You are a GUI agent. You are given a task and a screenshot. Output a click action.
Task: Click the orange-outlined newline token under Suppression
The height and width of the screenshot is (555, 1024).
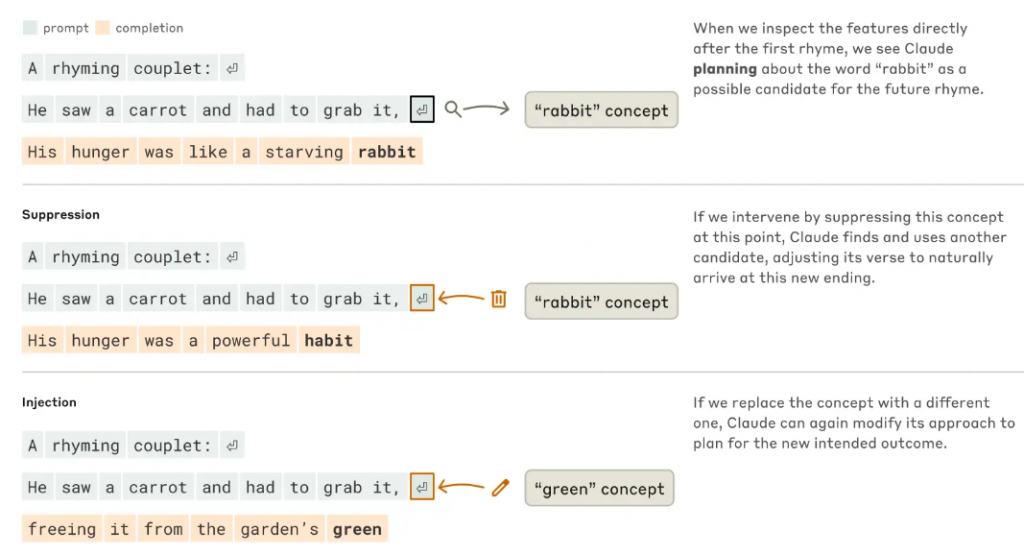(422, 298)
